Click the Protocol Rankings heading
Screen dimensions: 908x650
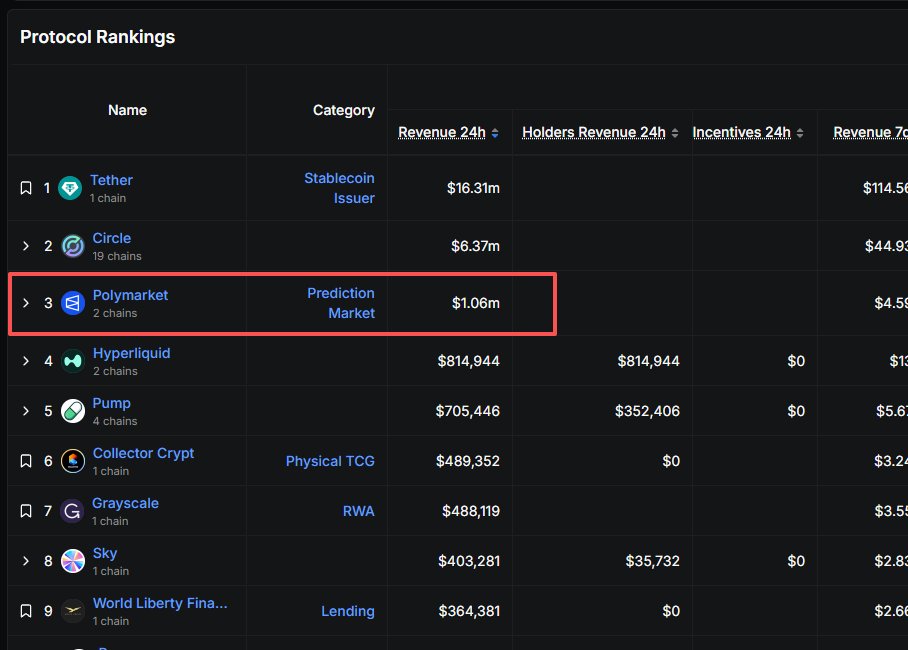(97, 36)
